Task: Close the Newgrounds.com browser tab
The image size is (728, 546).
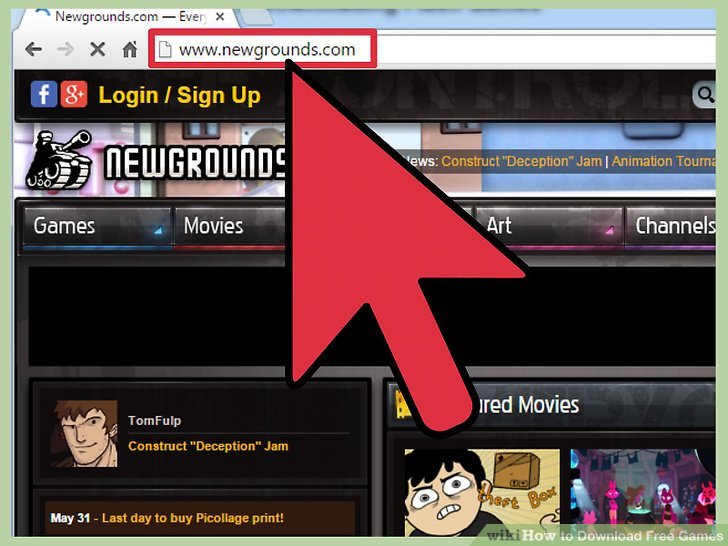Action: pos(220,17)
